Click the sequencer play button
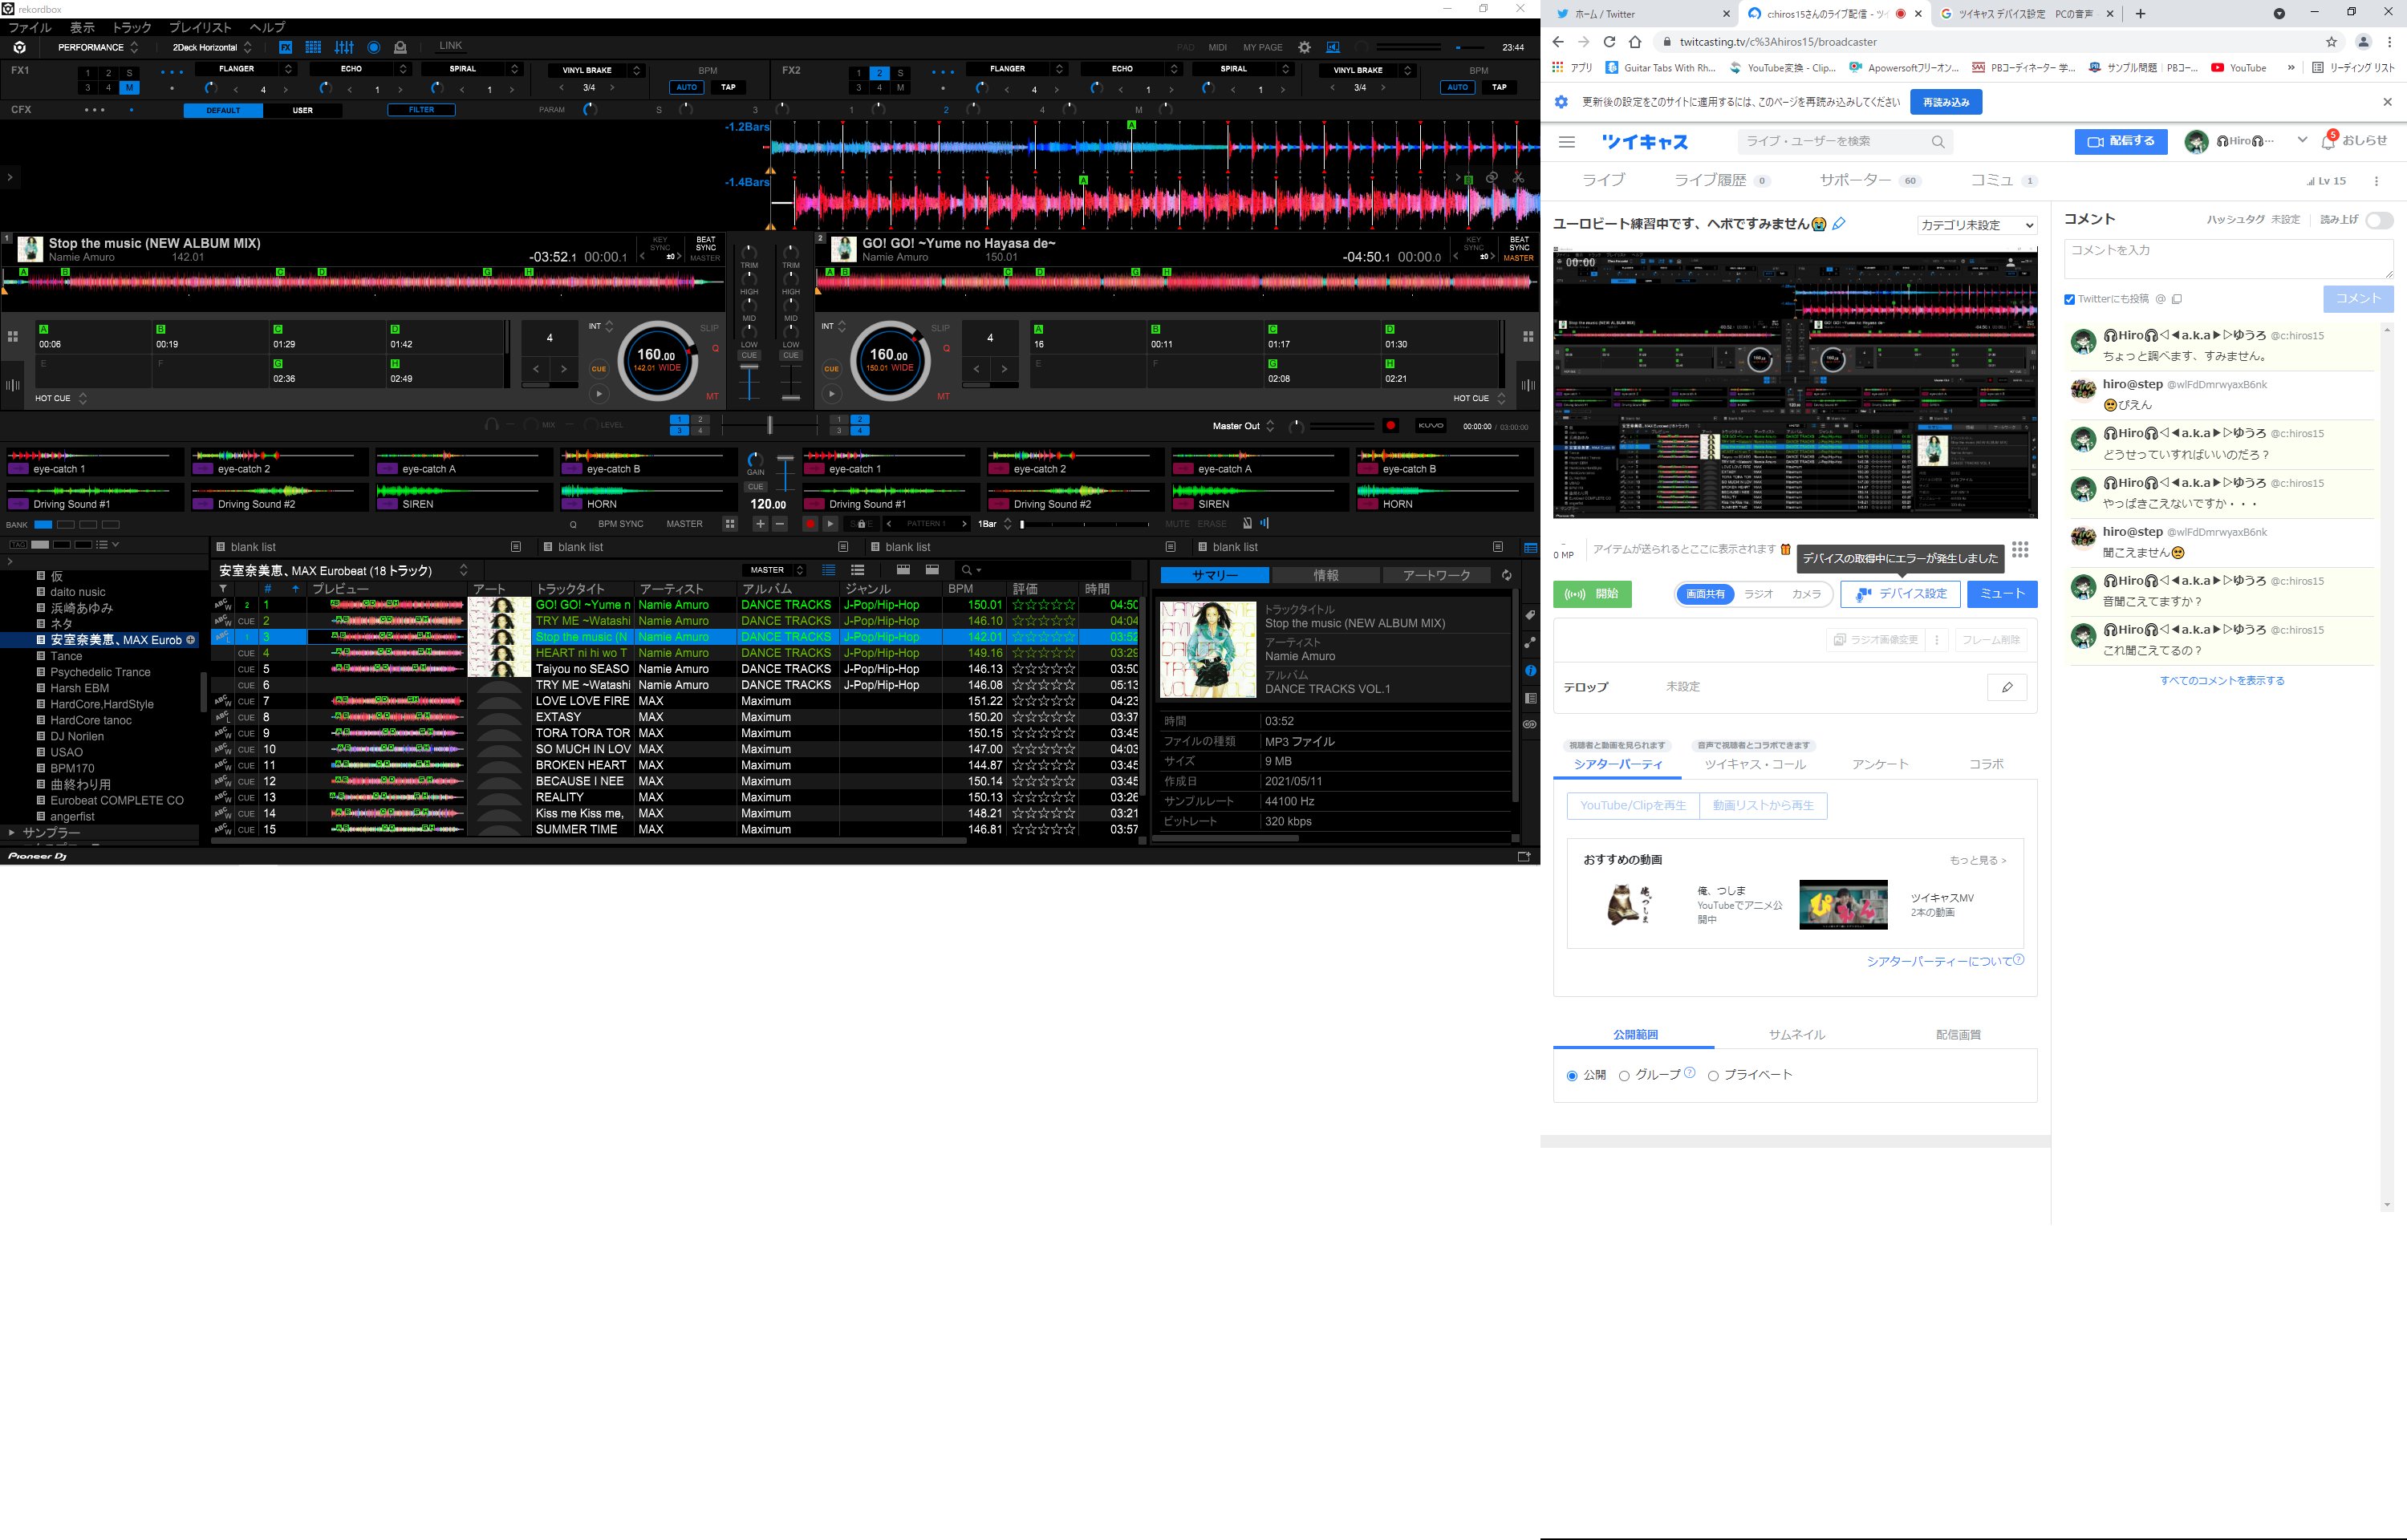 tap(830, 524)
